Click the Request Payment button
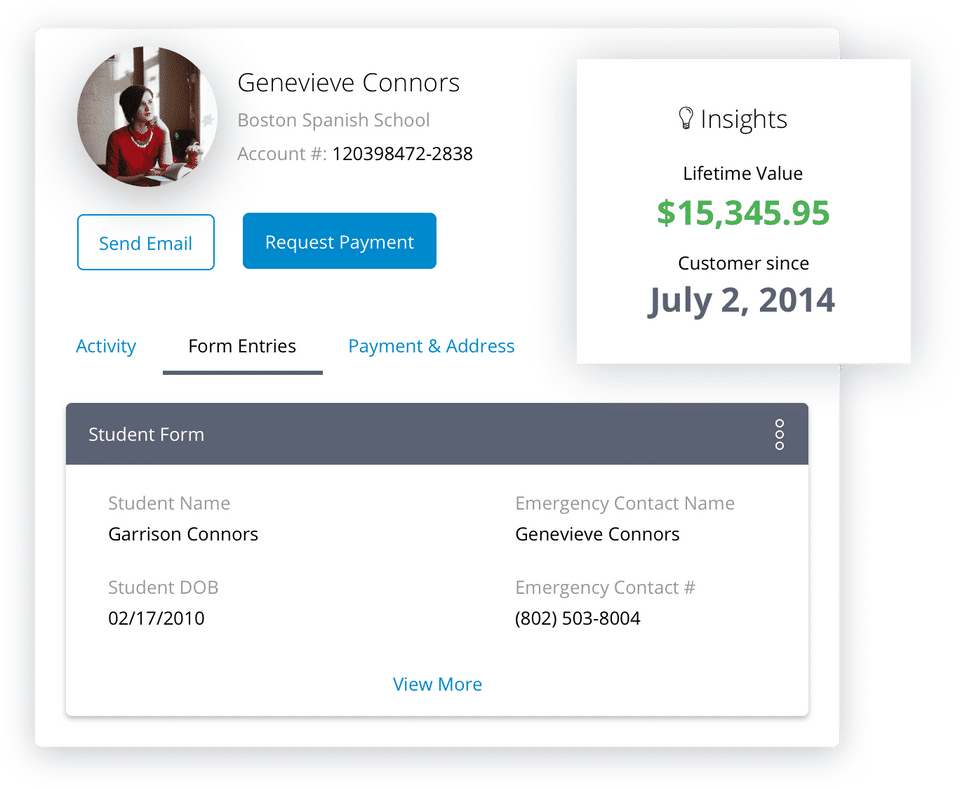 [x=339, y=241]
